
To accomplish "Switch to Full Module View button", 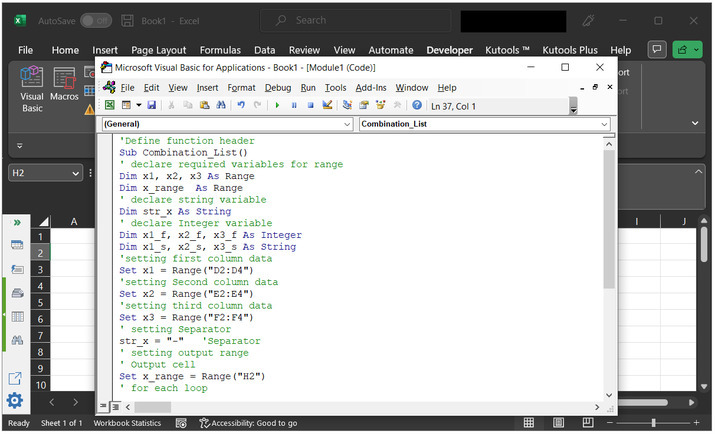I will pos(115,406).
